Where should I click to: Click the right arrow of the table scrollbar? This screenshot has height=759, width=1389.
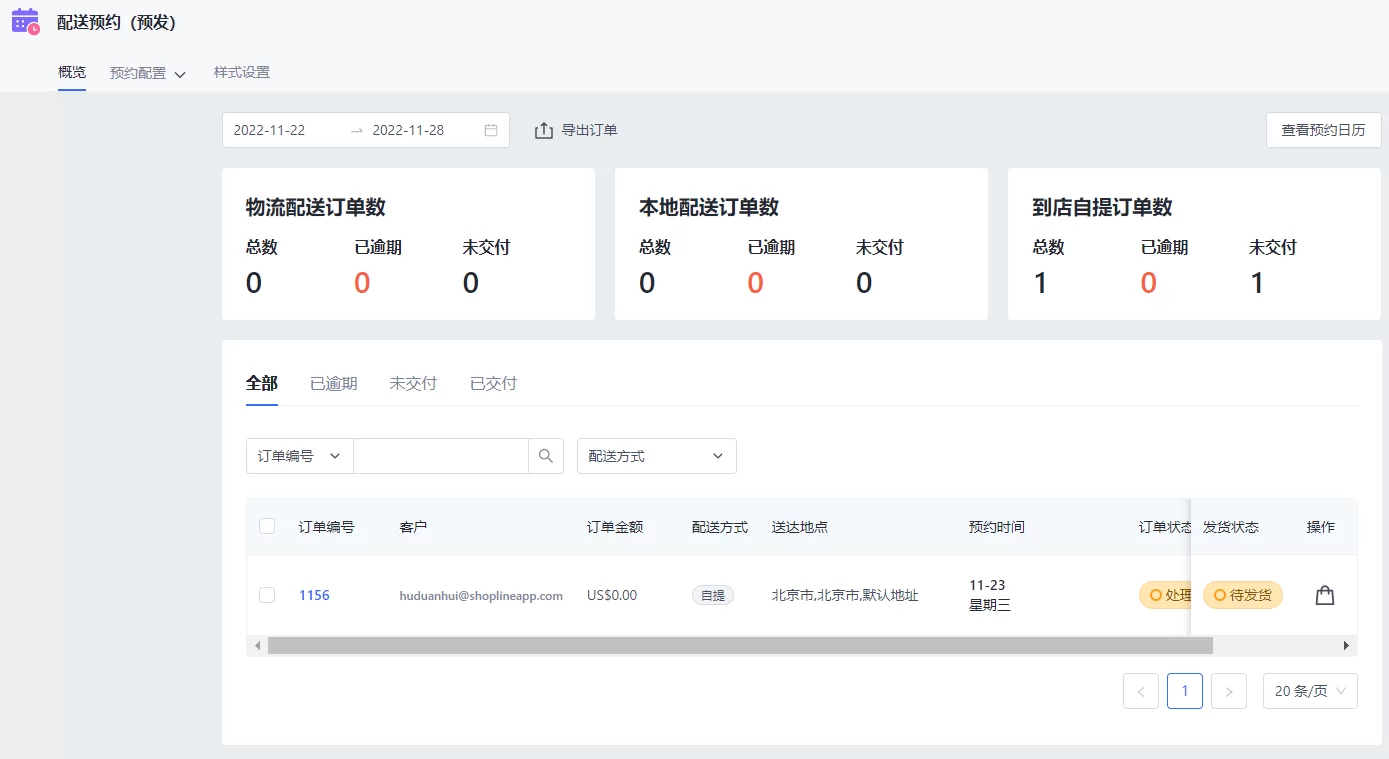[x=1348, y=645]
